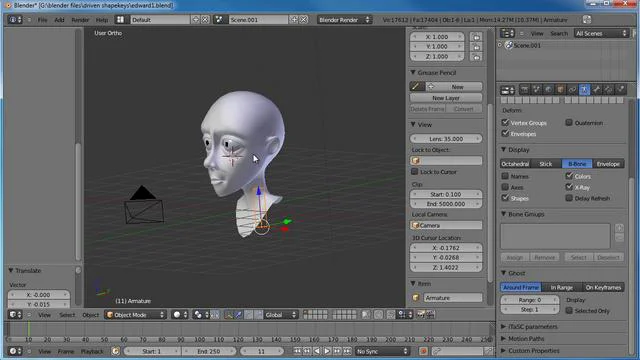640x360 pixels.
Task: Click the OpenGL render animation icon
Action: (x=430, y=315)
